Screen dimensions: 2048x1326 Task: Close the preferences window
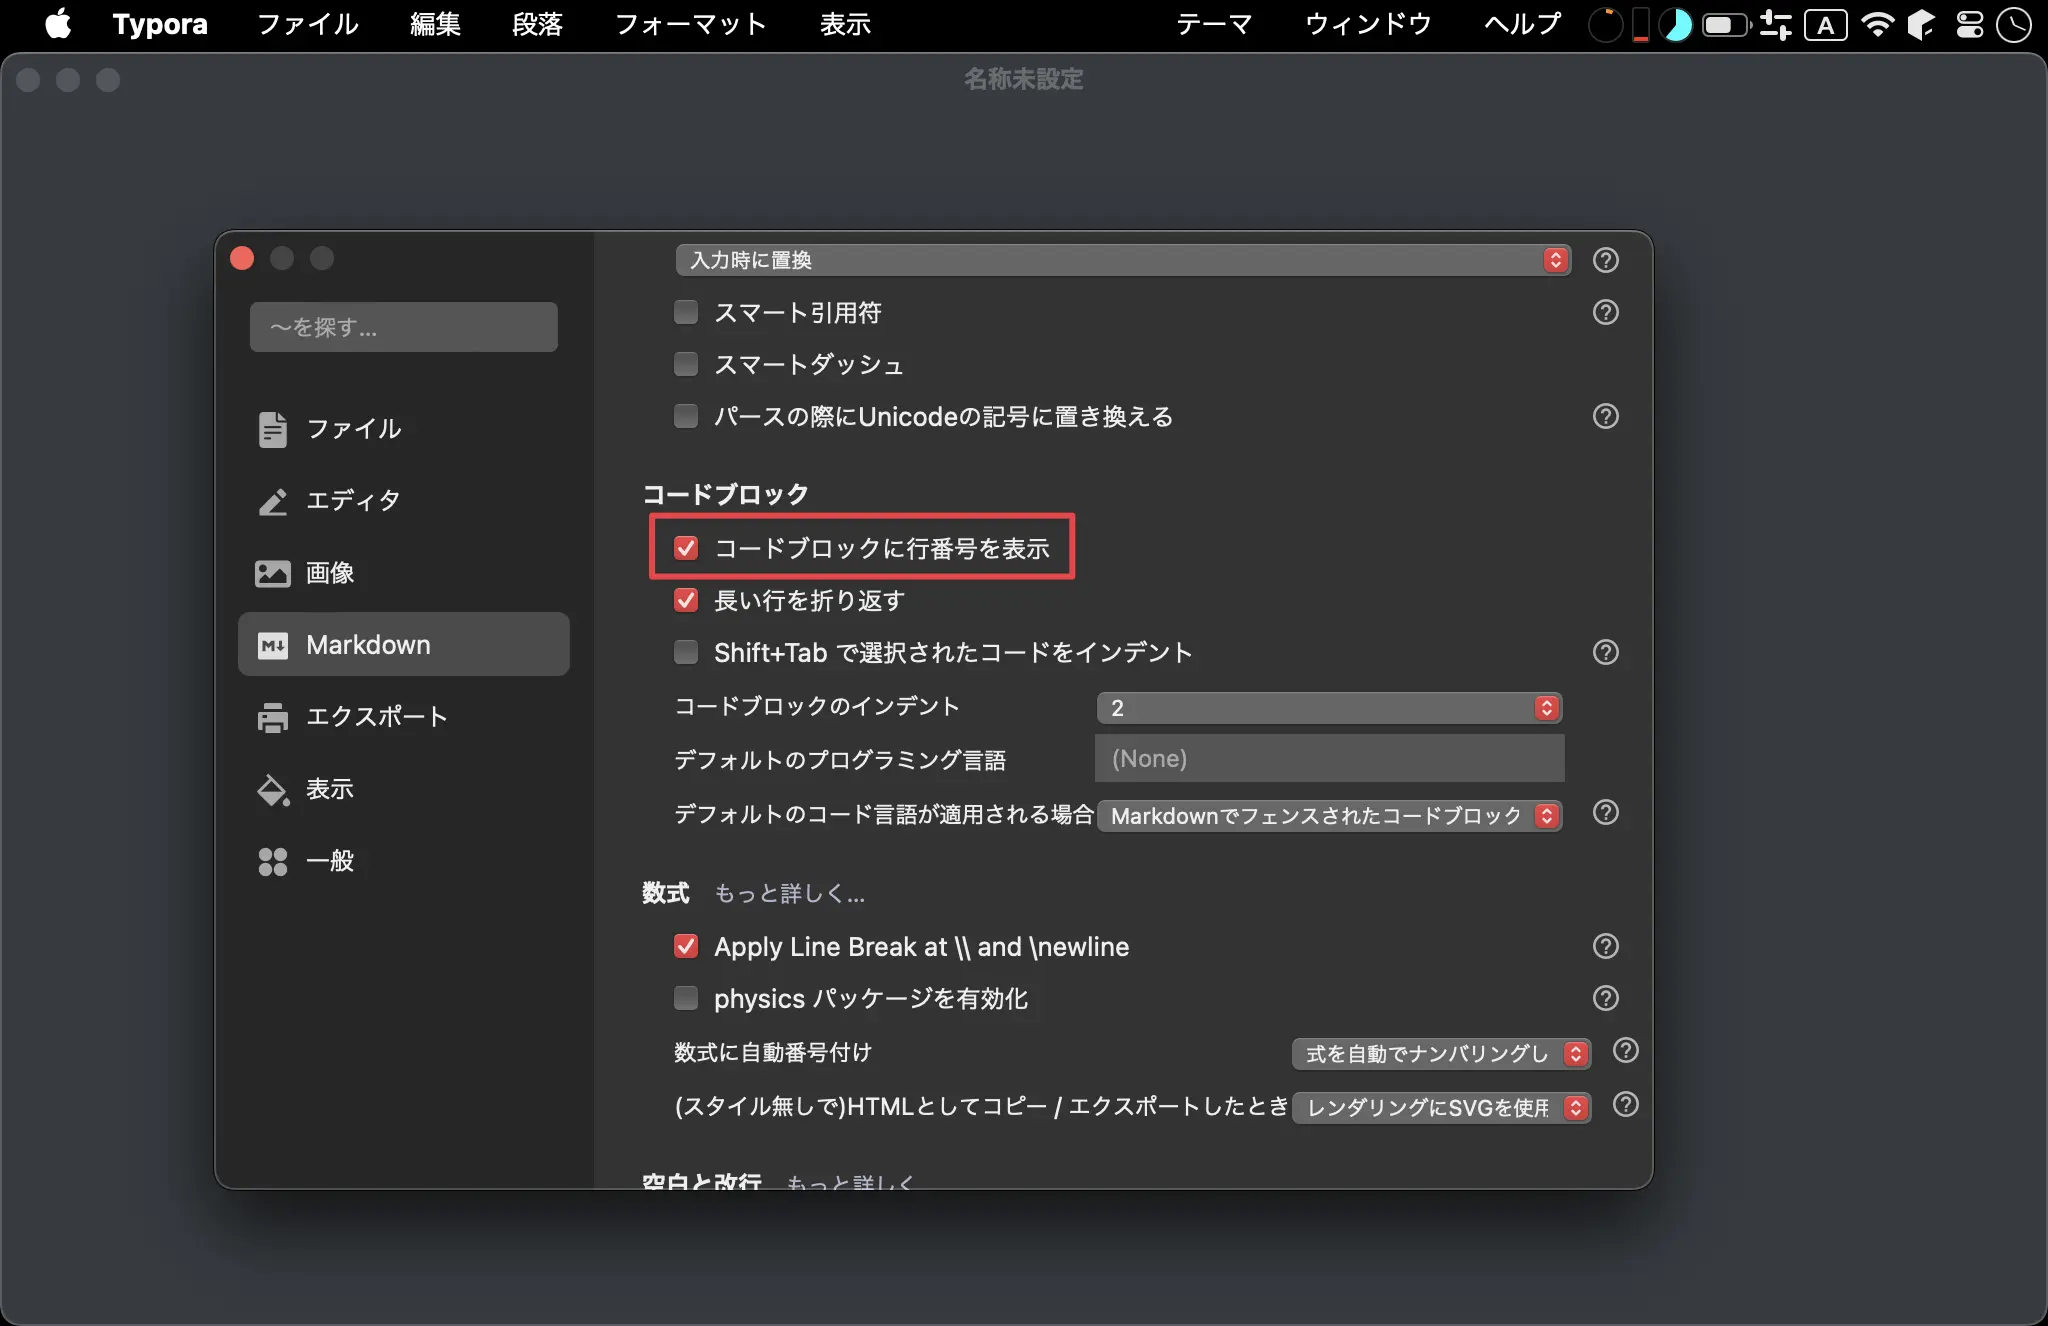tap(242, 259)
